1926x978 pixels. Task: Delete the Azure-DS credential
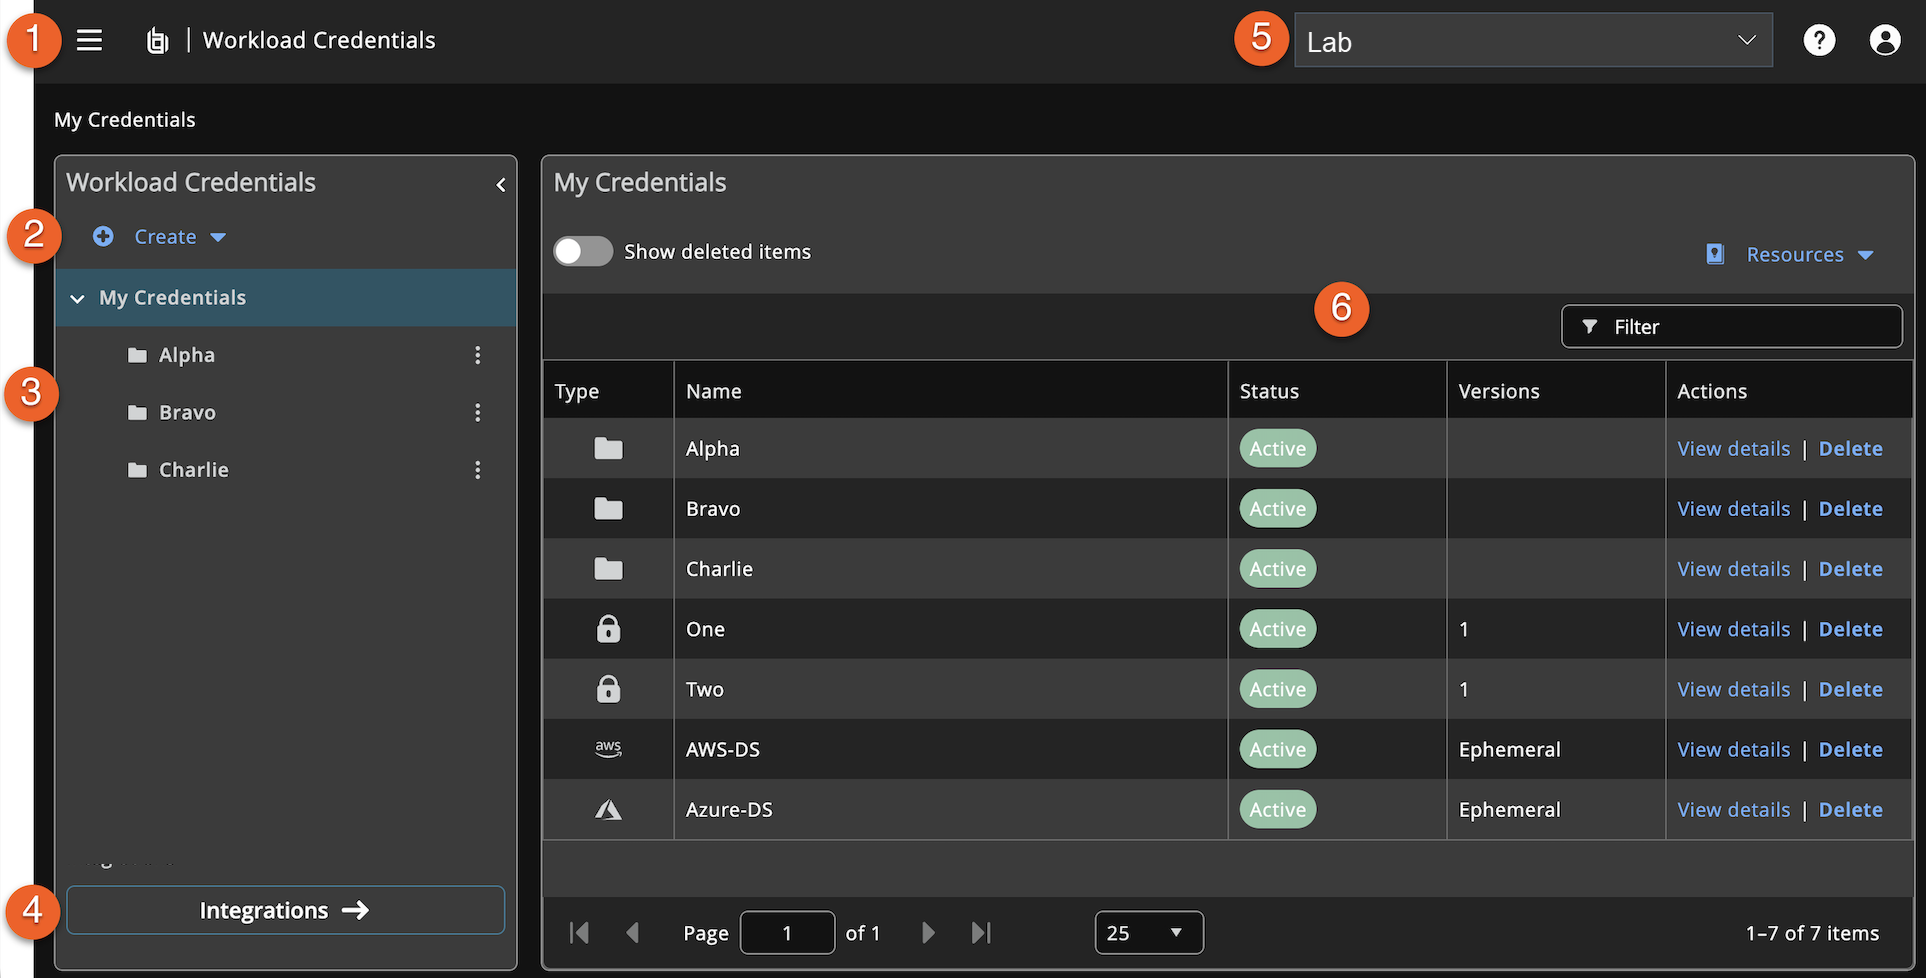(1851, 809)
